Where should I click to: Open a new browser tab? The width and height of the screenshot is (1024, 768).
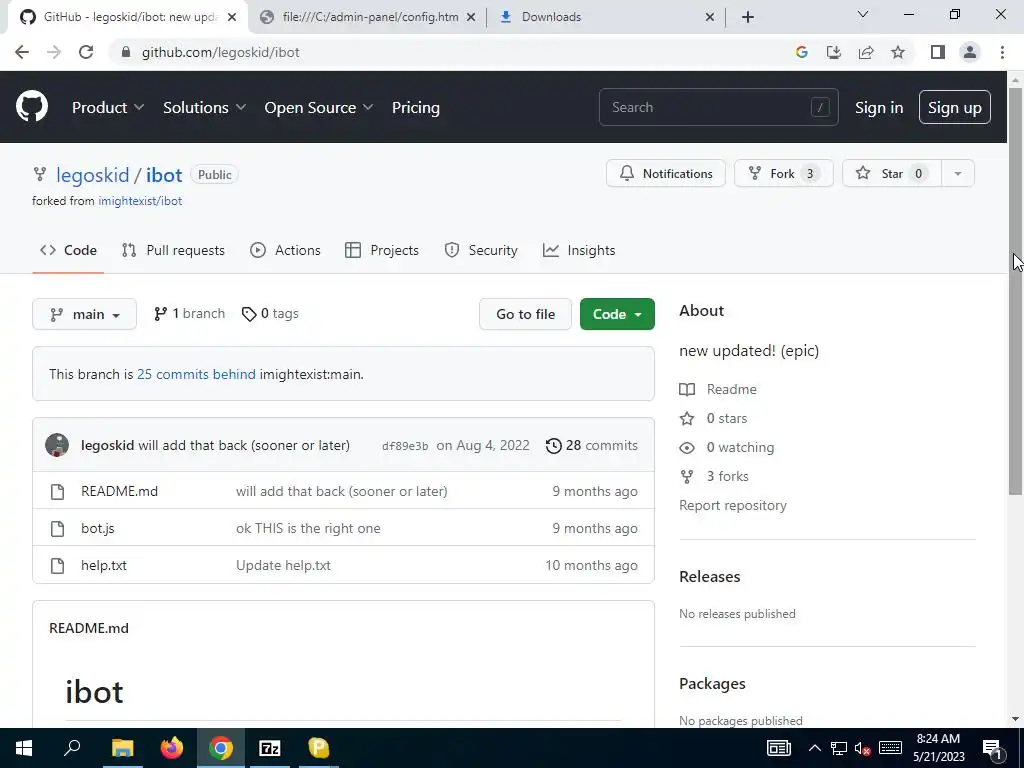point(748,17)
